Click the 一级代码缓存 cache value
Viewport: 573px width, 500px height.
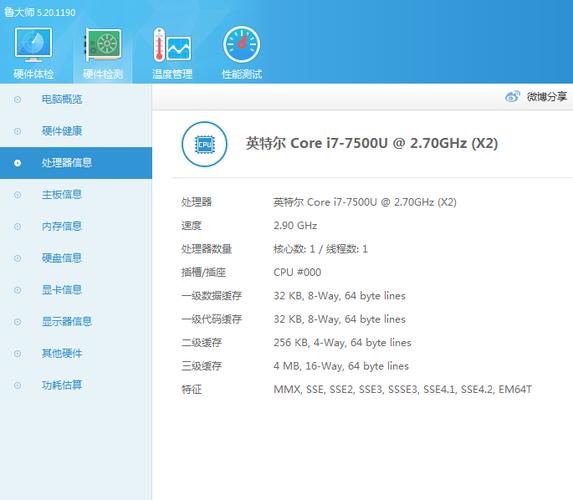pos(339,319)
